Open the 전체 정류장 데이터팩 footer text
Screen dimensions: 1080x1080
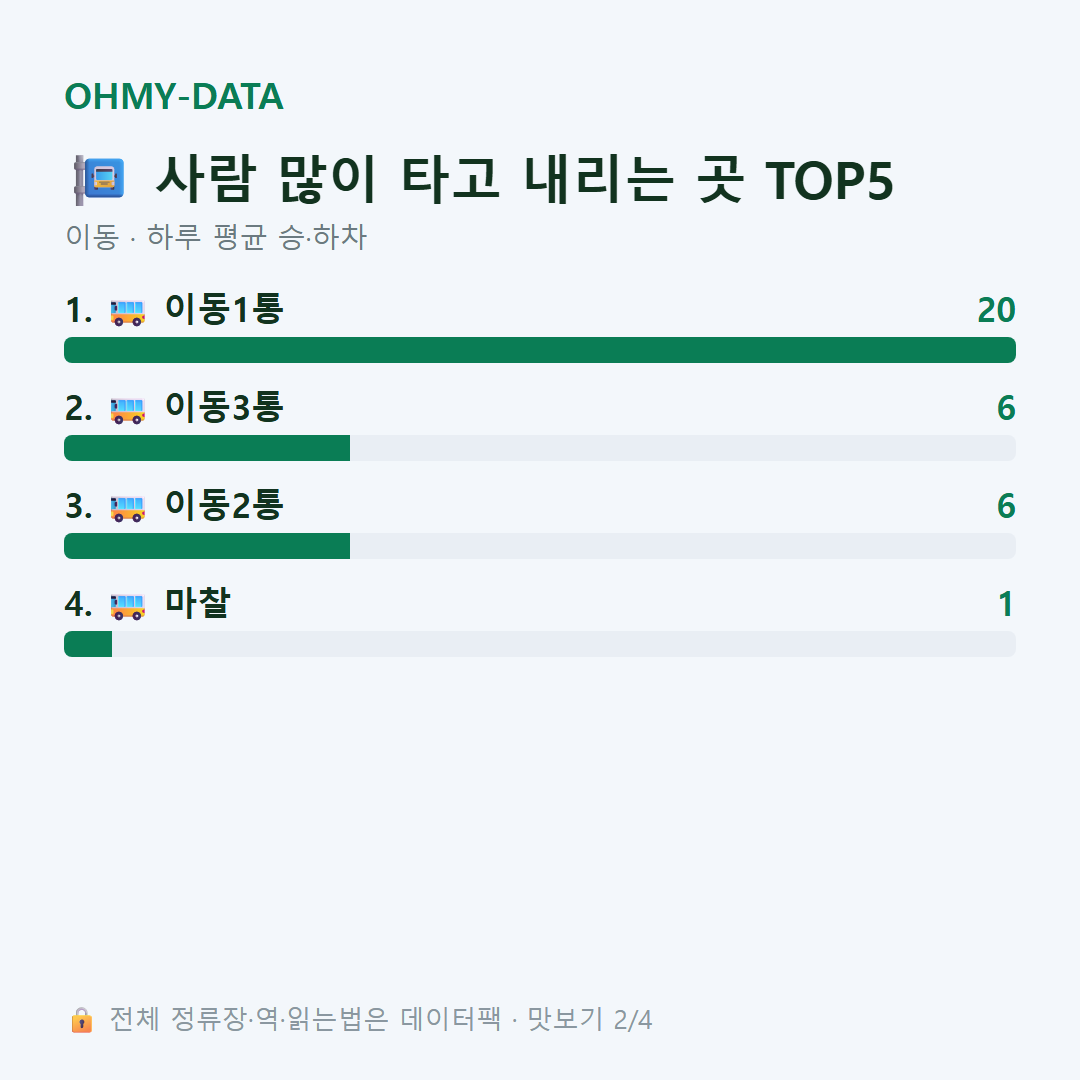(381, 1019)
